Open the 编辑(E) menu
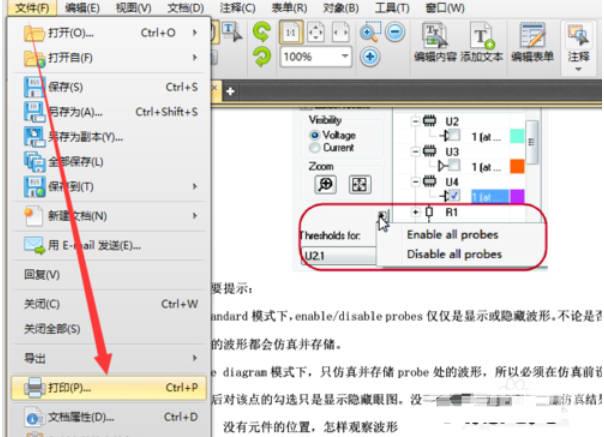 [x=82, y=8]
